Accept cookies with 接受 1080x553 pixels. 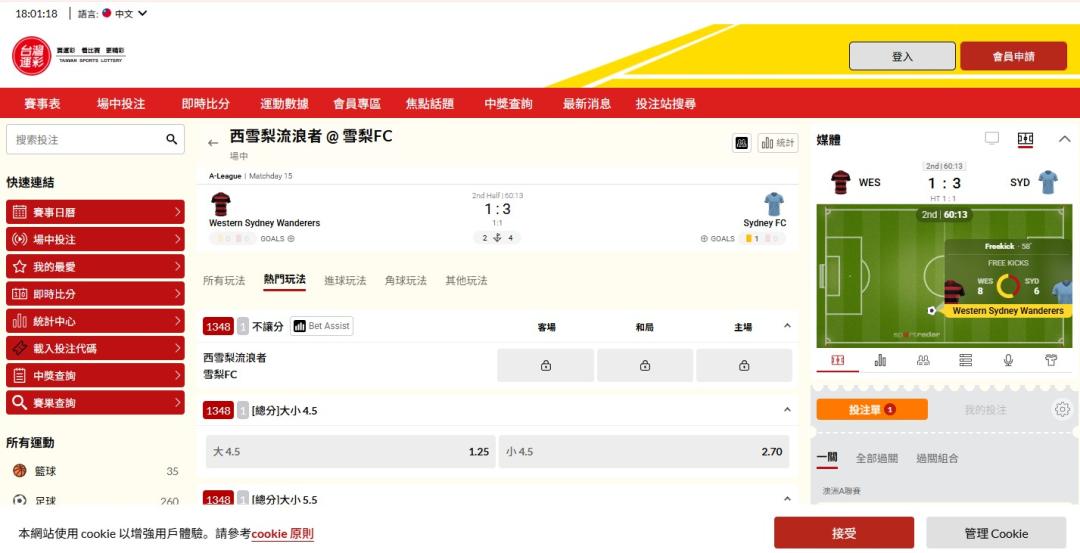point(844,533)
